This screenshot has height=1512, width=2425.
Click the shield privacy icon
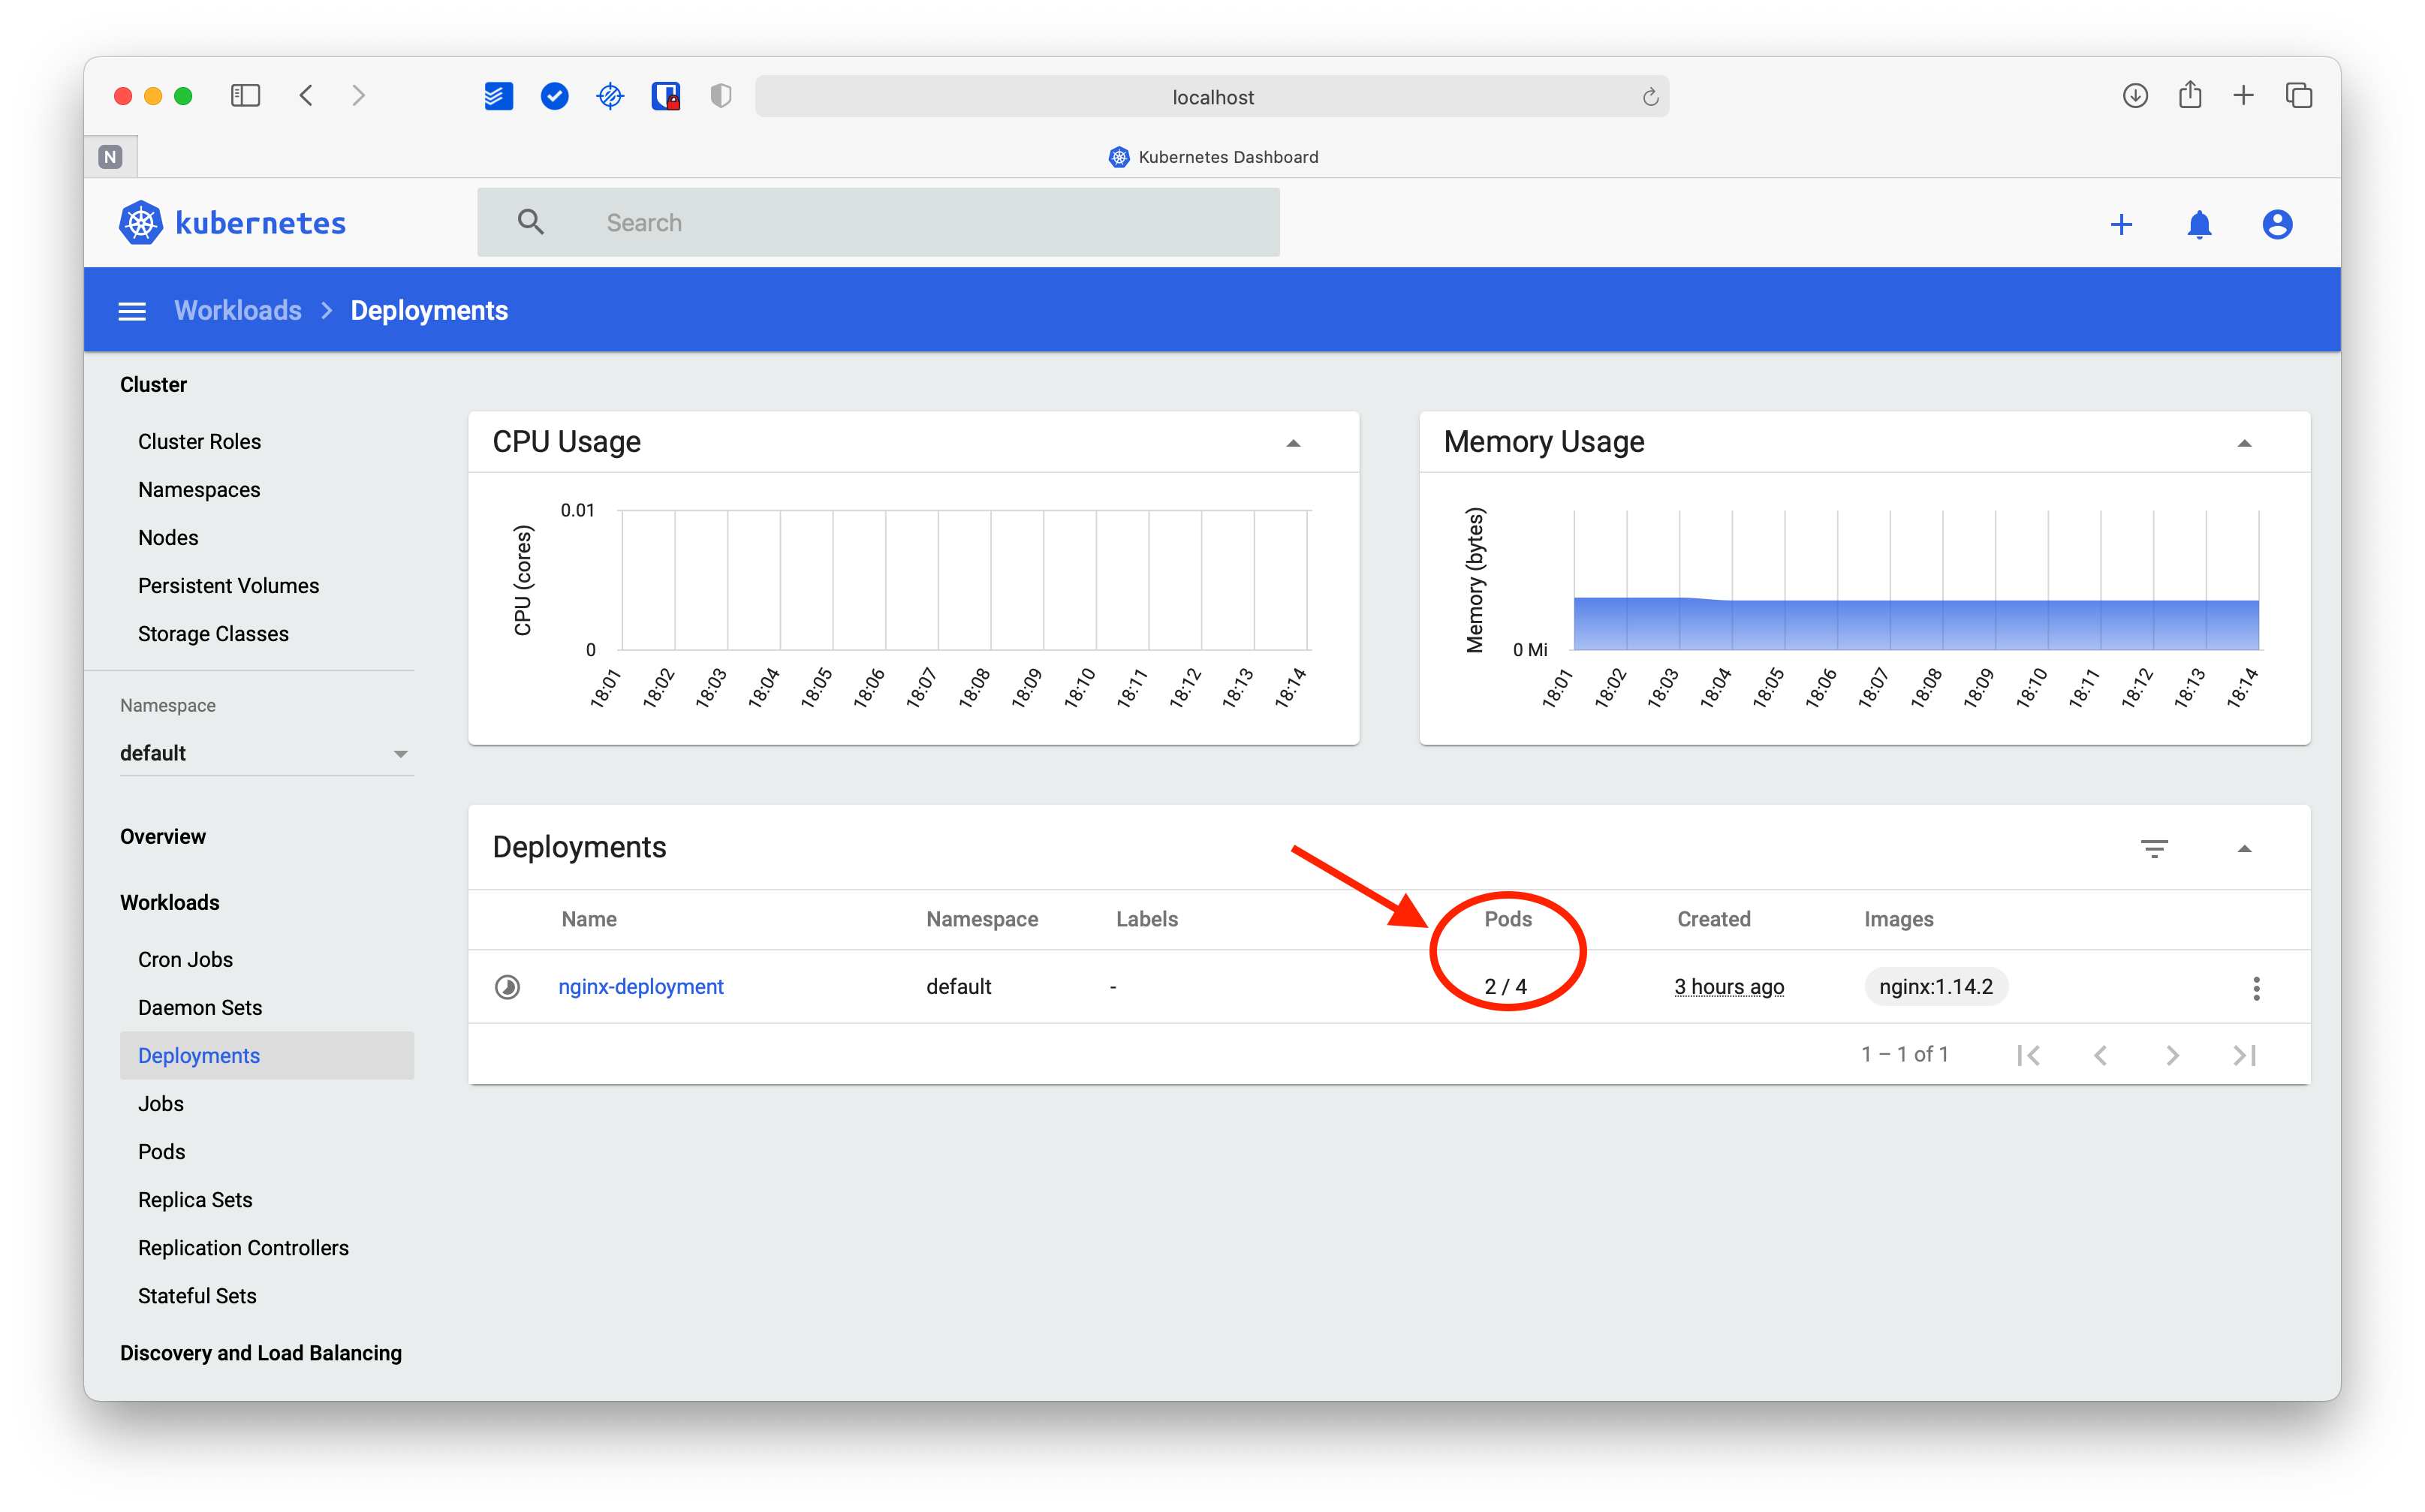coord(721,96)
